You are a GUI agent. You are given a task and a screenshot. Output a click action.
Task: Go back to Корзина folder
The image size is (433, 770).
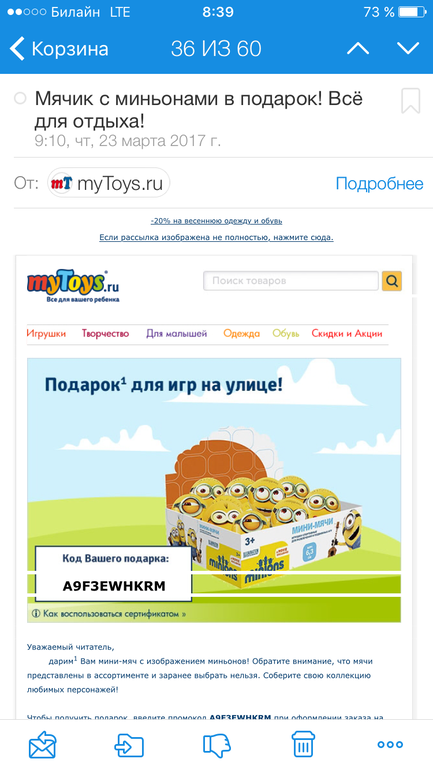coord(59,49)
